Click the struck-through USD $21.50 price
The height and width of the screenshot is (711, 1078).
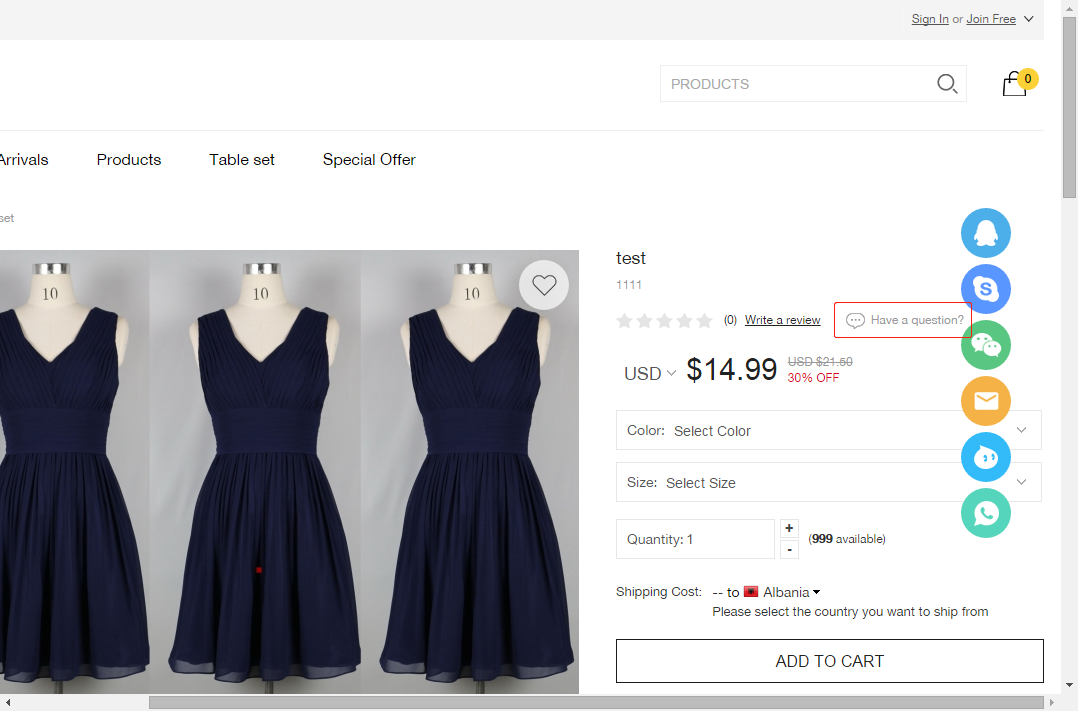click(x=820, y=362)
